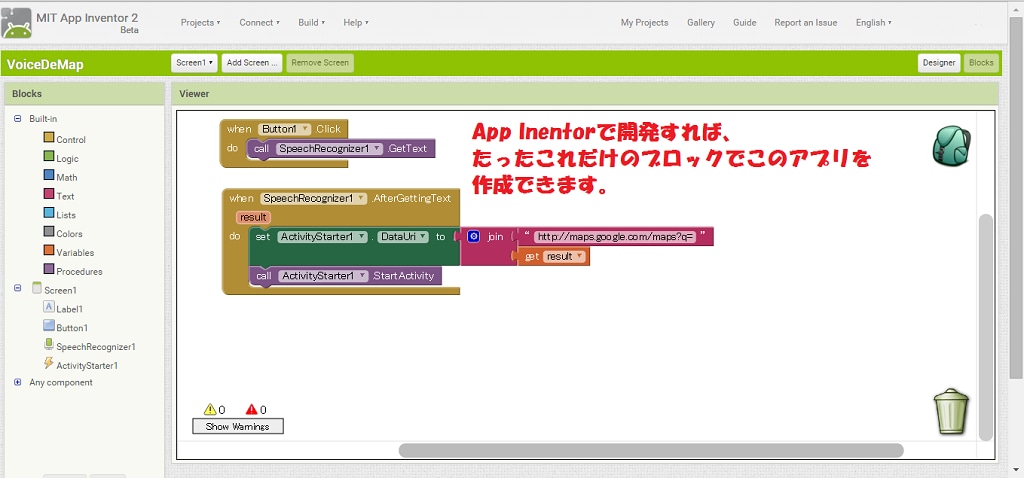Screen dimensions: 1024x500
Task: Open SpeechRecognizer1 dropdown in GetText block
Action: 330,148
